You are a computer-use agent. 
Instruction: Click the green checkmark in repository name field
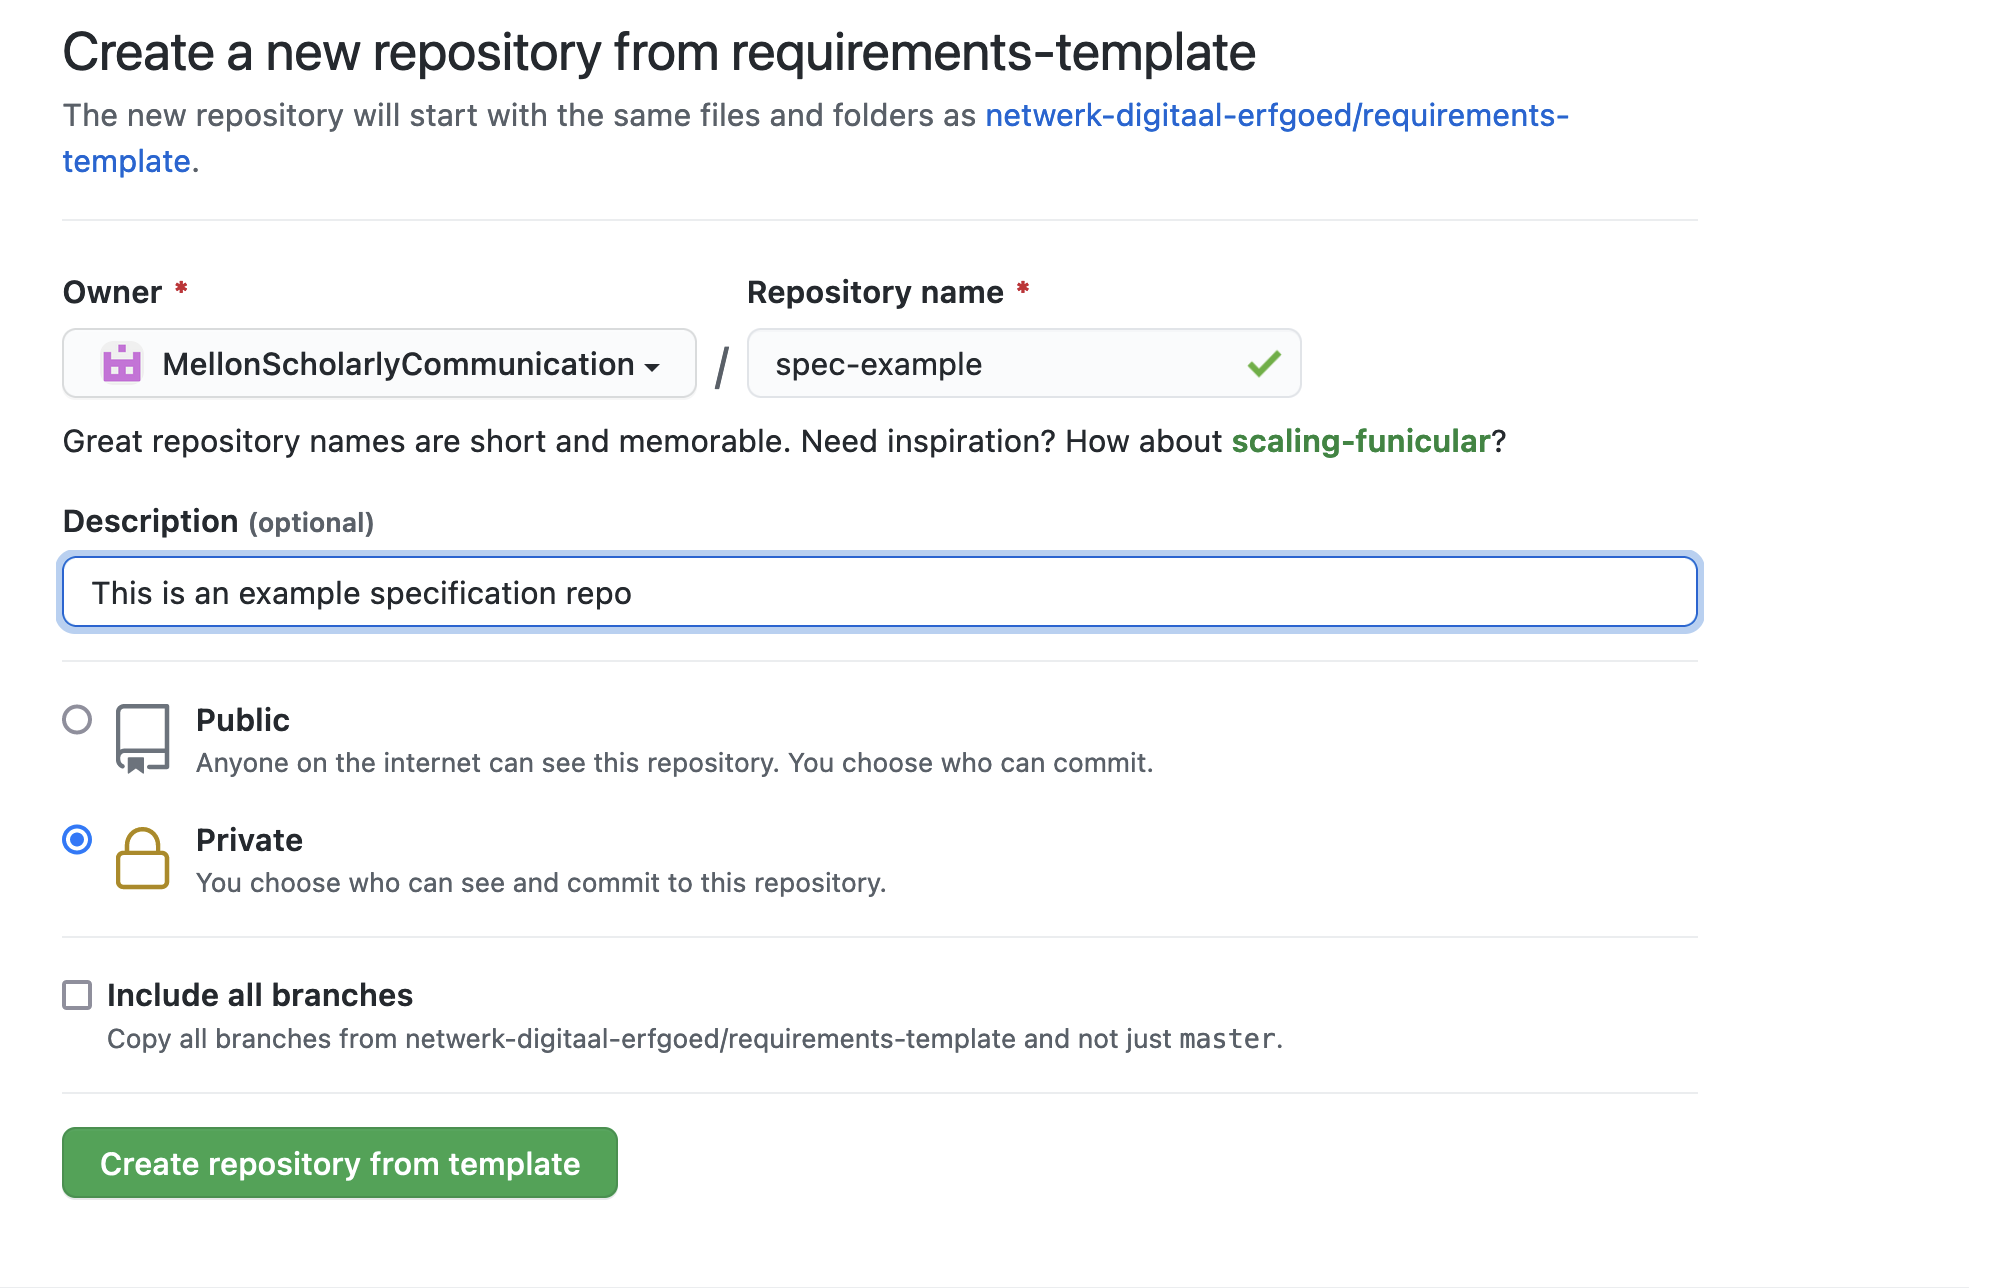[1264, 364]
